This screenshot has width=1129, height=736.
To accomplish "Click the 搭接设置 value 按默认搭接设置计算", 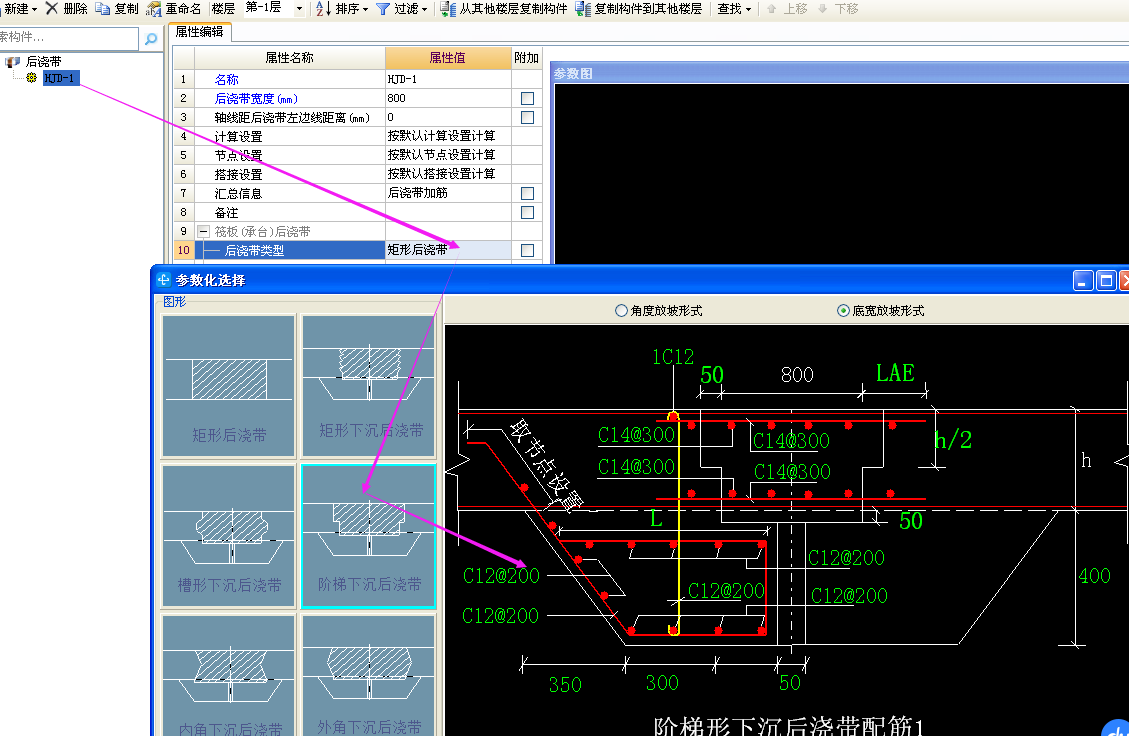I will (448, 174).
